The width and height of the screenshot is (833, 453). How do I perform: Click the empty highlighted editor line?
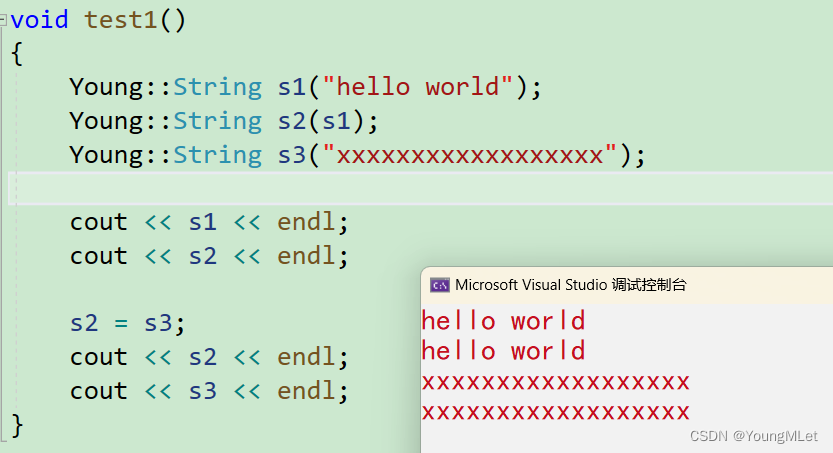pos(421,189)
